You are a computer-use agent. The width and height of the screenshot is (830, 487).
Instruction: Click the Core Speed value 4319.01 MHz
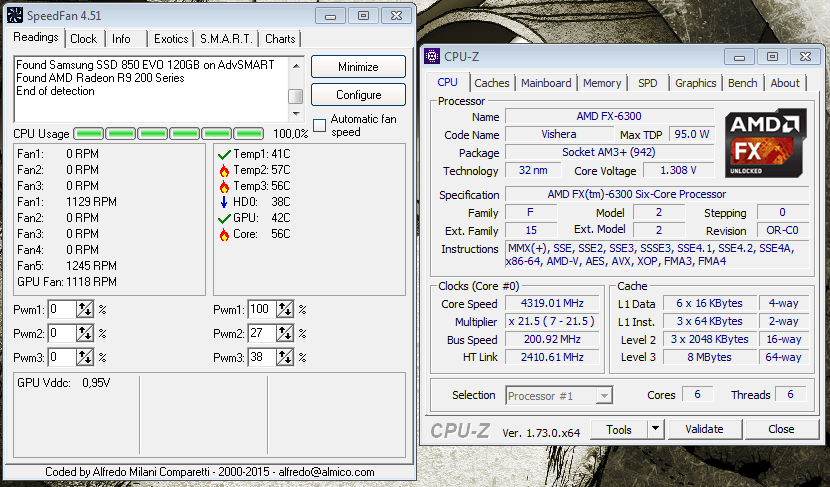click(552, 303)
